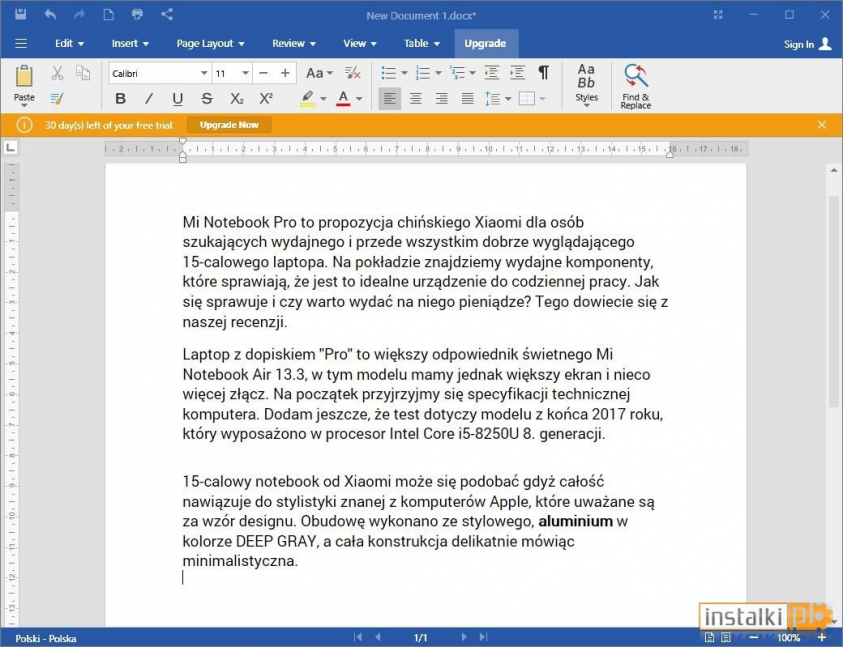
Task: Clear formatting with the Clear Format icon
Action: [x=352, y=73]
